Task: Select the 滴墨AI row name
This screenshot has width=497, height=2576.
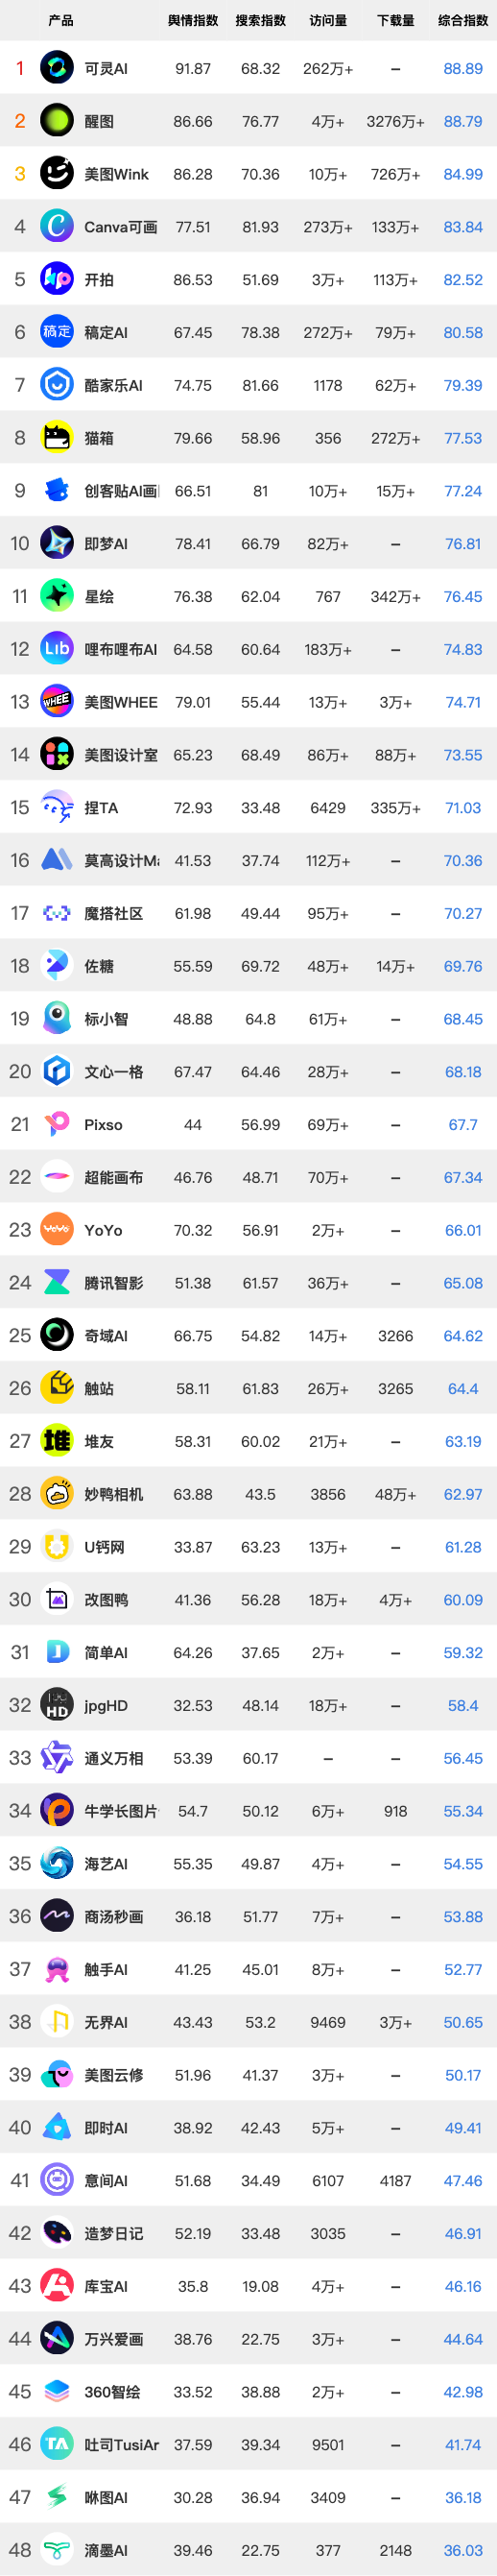Action: coord(106,2550)
